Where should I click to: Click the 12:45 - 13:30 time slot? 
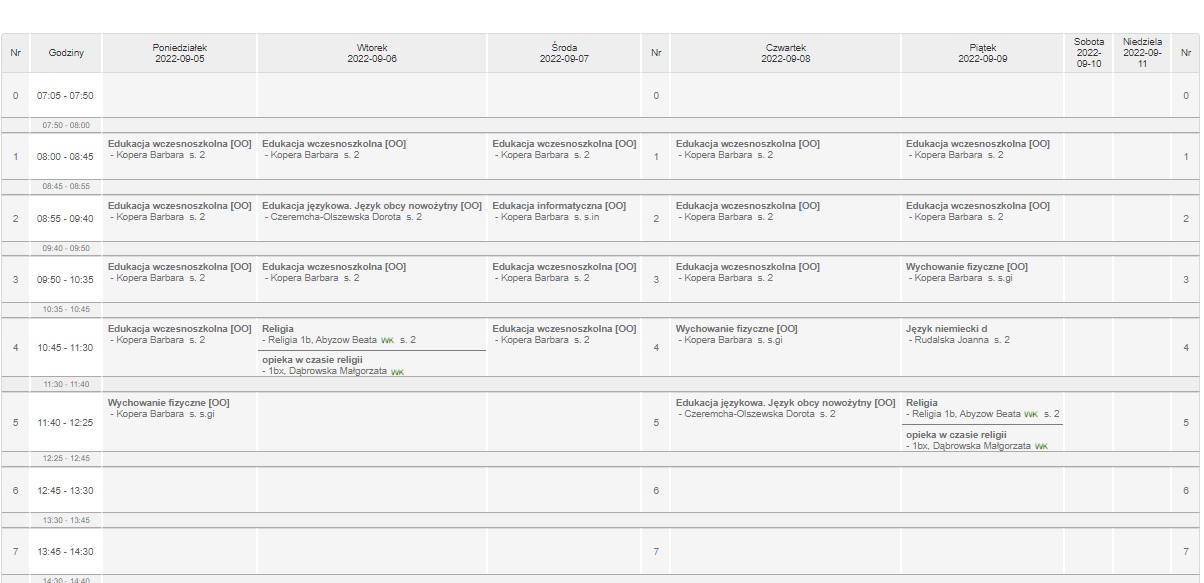tap(65, 491)
